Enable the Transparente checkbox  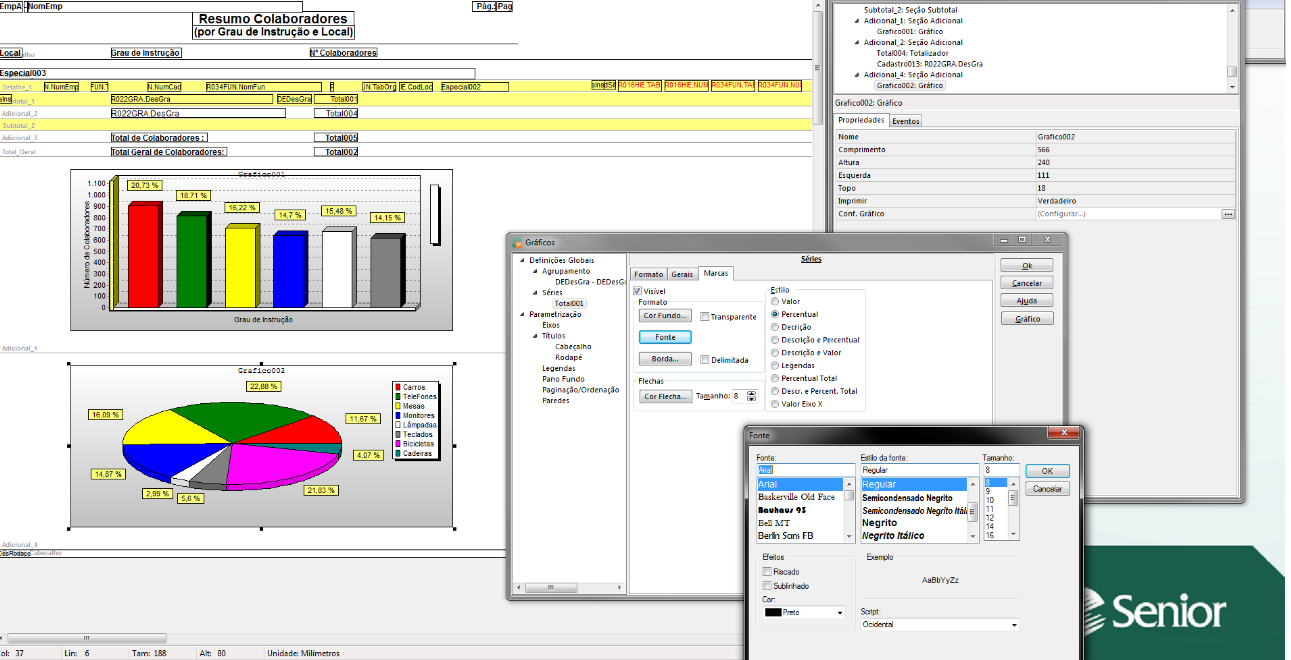pyautogui.click(x=705, y=317)
